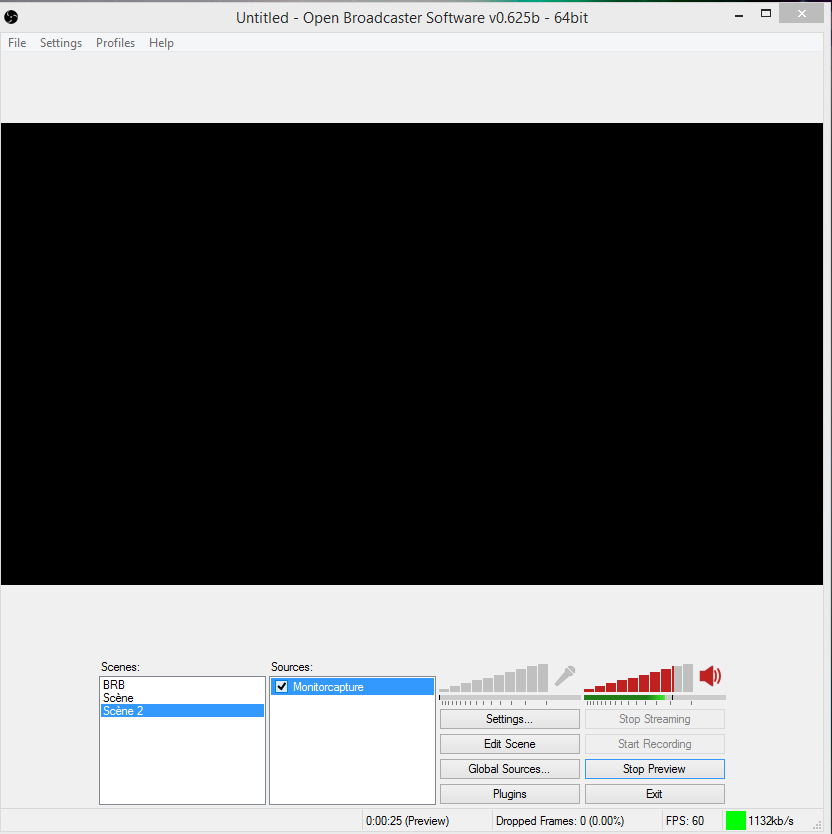Image resolution: width=832 pixels, height=834 pixels.
Task: Click the Settings... button
Action: click(510, 719)
